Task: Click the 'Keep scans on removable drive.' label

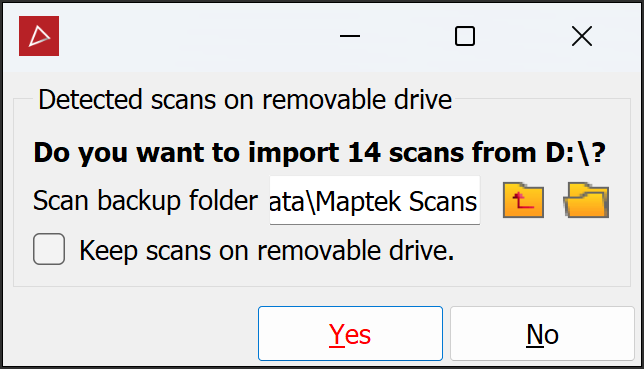Action: [267, 250]
